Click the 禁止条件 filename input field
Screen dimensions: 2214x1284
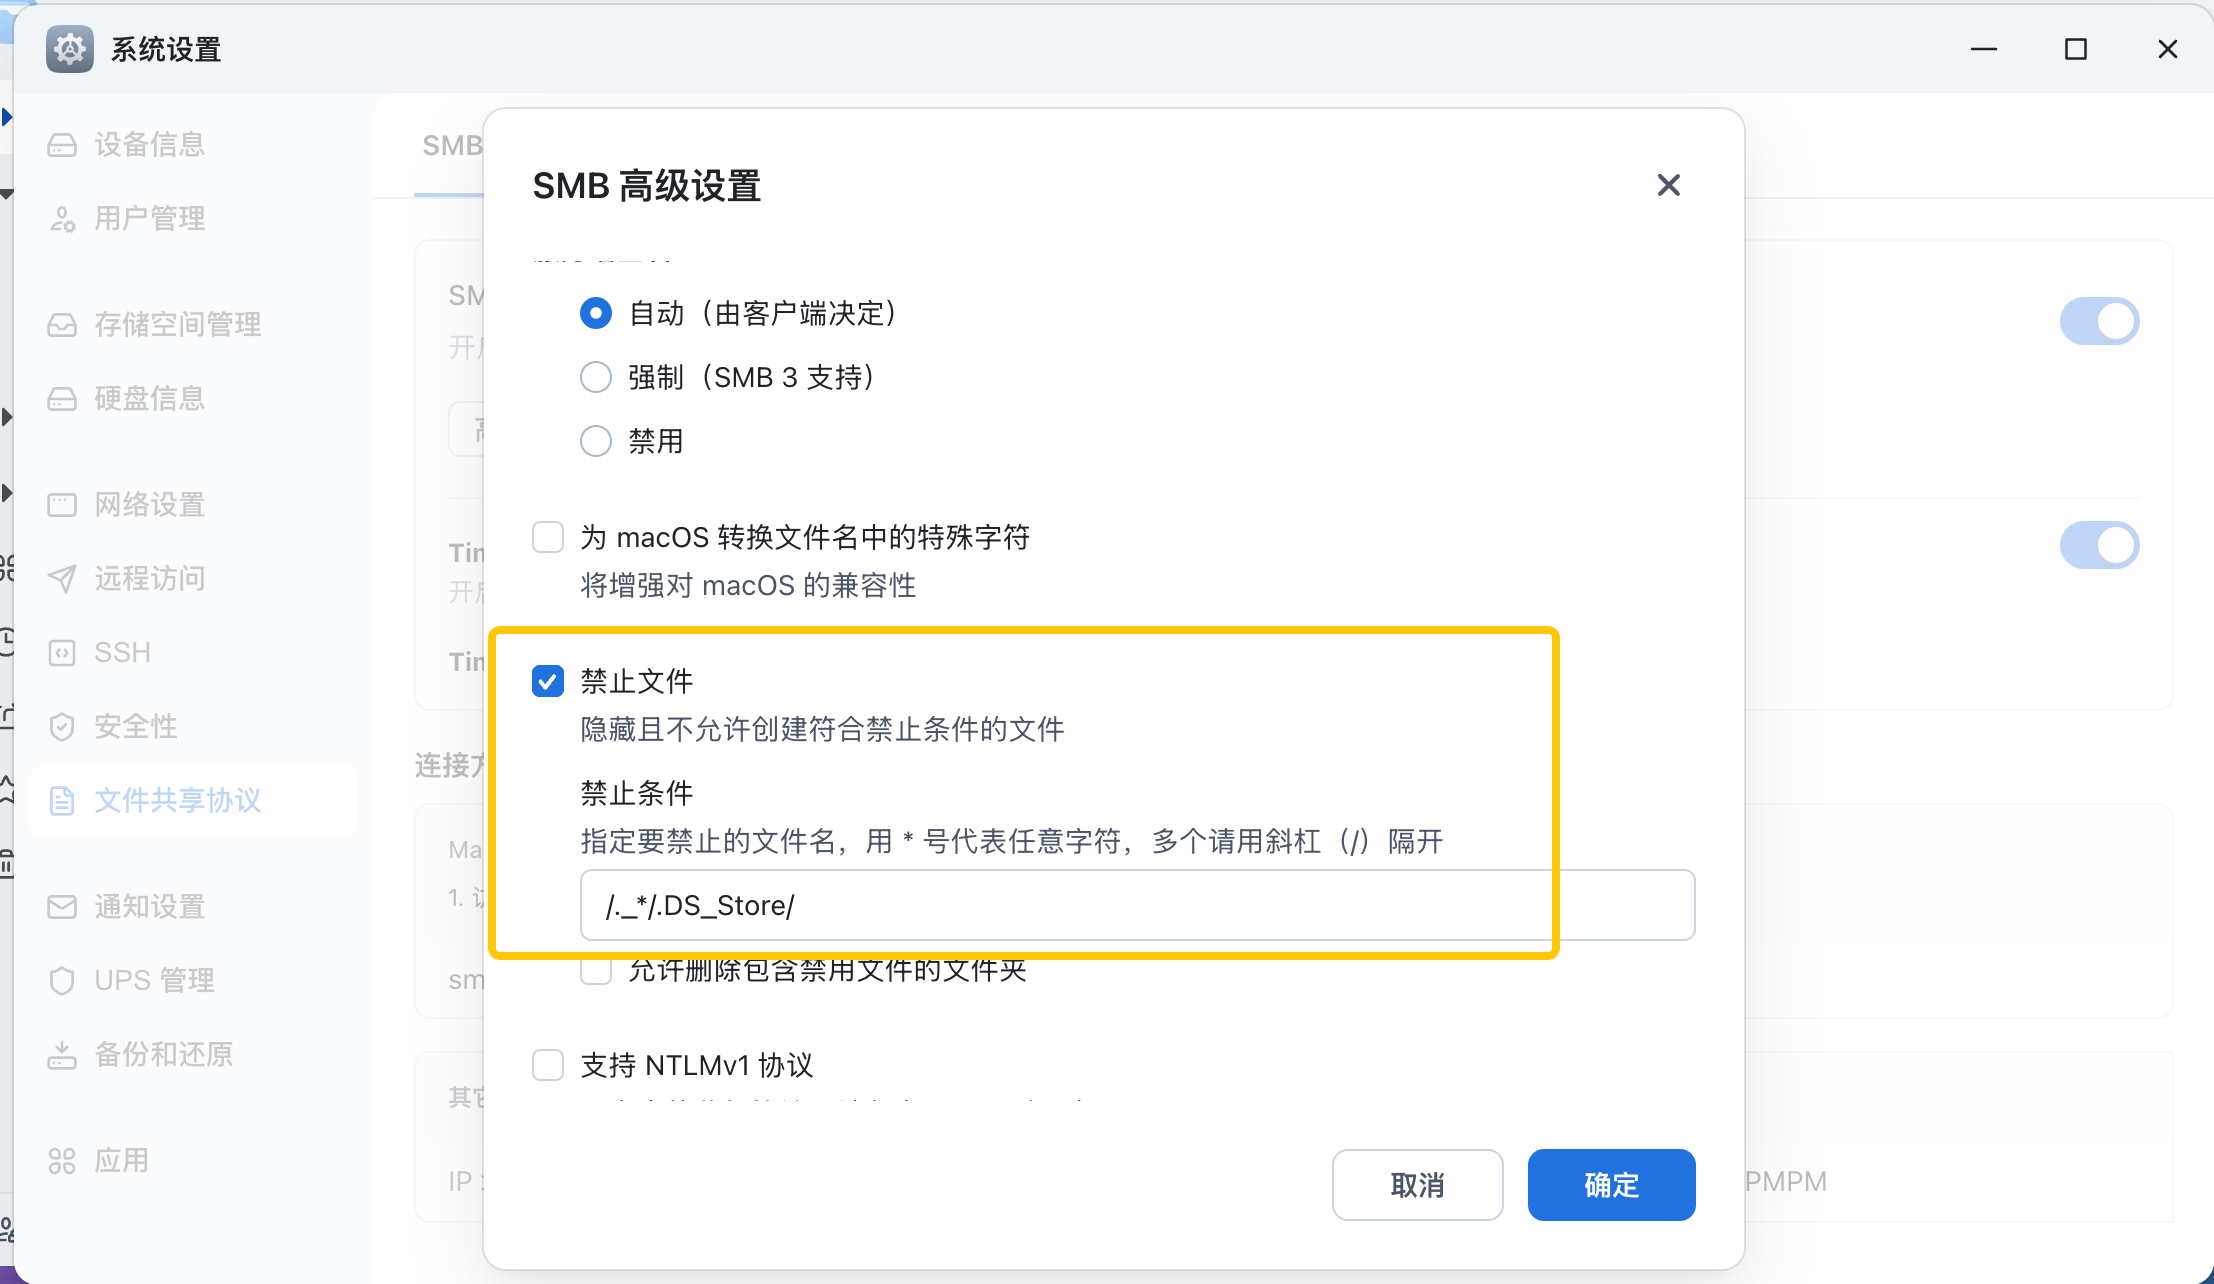1137,905
